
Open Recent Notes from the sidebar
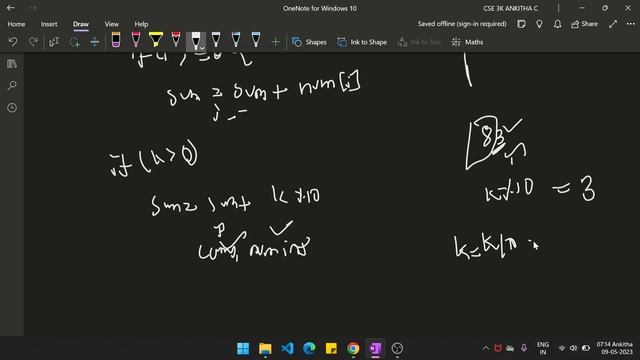[x=12, y=108]
